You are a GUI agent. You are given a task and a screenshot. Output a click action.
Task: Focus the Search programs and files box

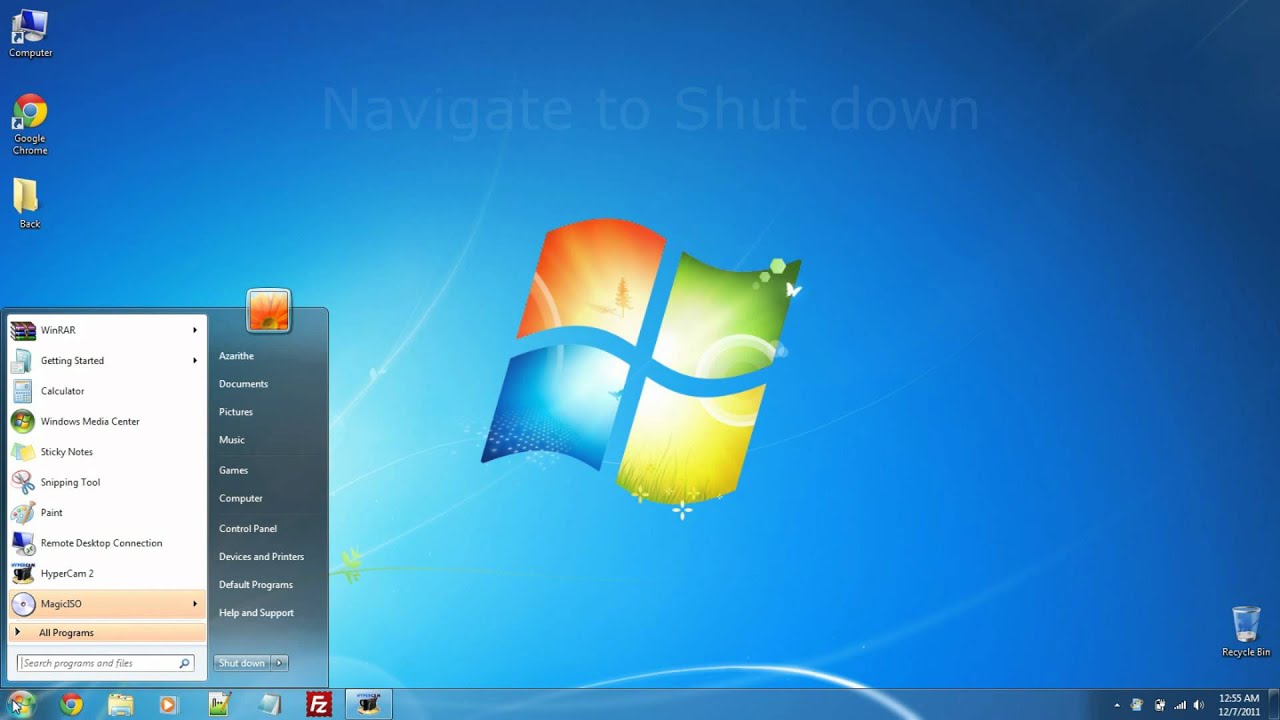click(x=105, y=663)
